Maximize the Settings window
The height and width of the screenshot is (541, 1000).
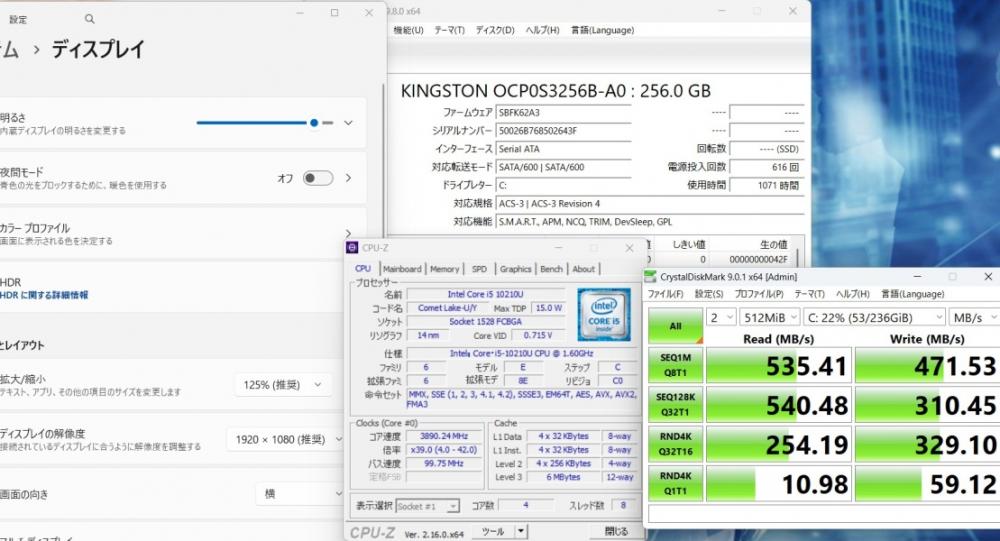click(334, 13)
